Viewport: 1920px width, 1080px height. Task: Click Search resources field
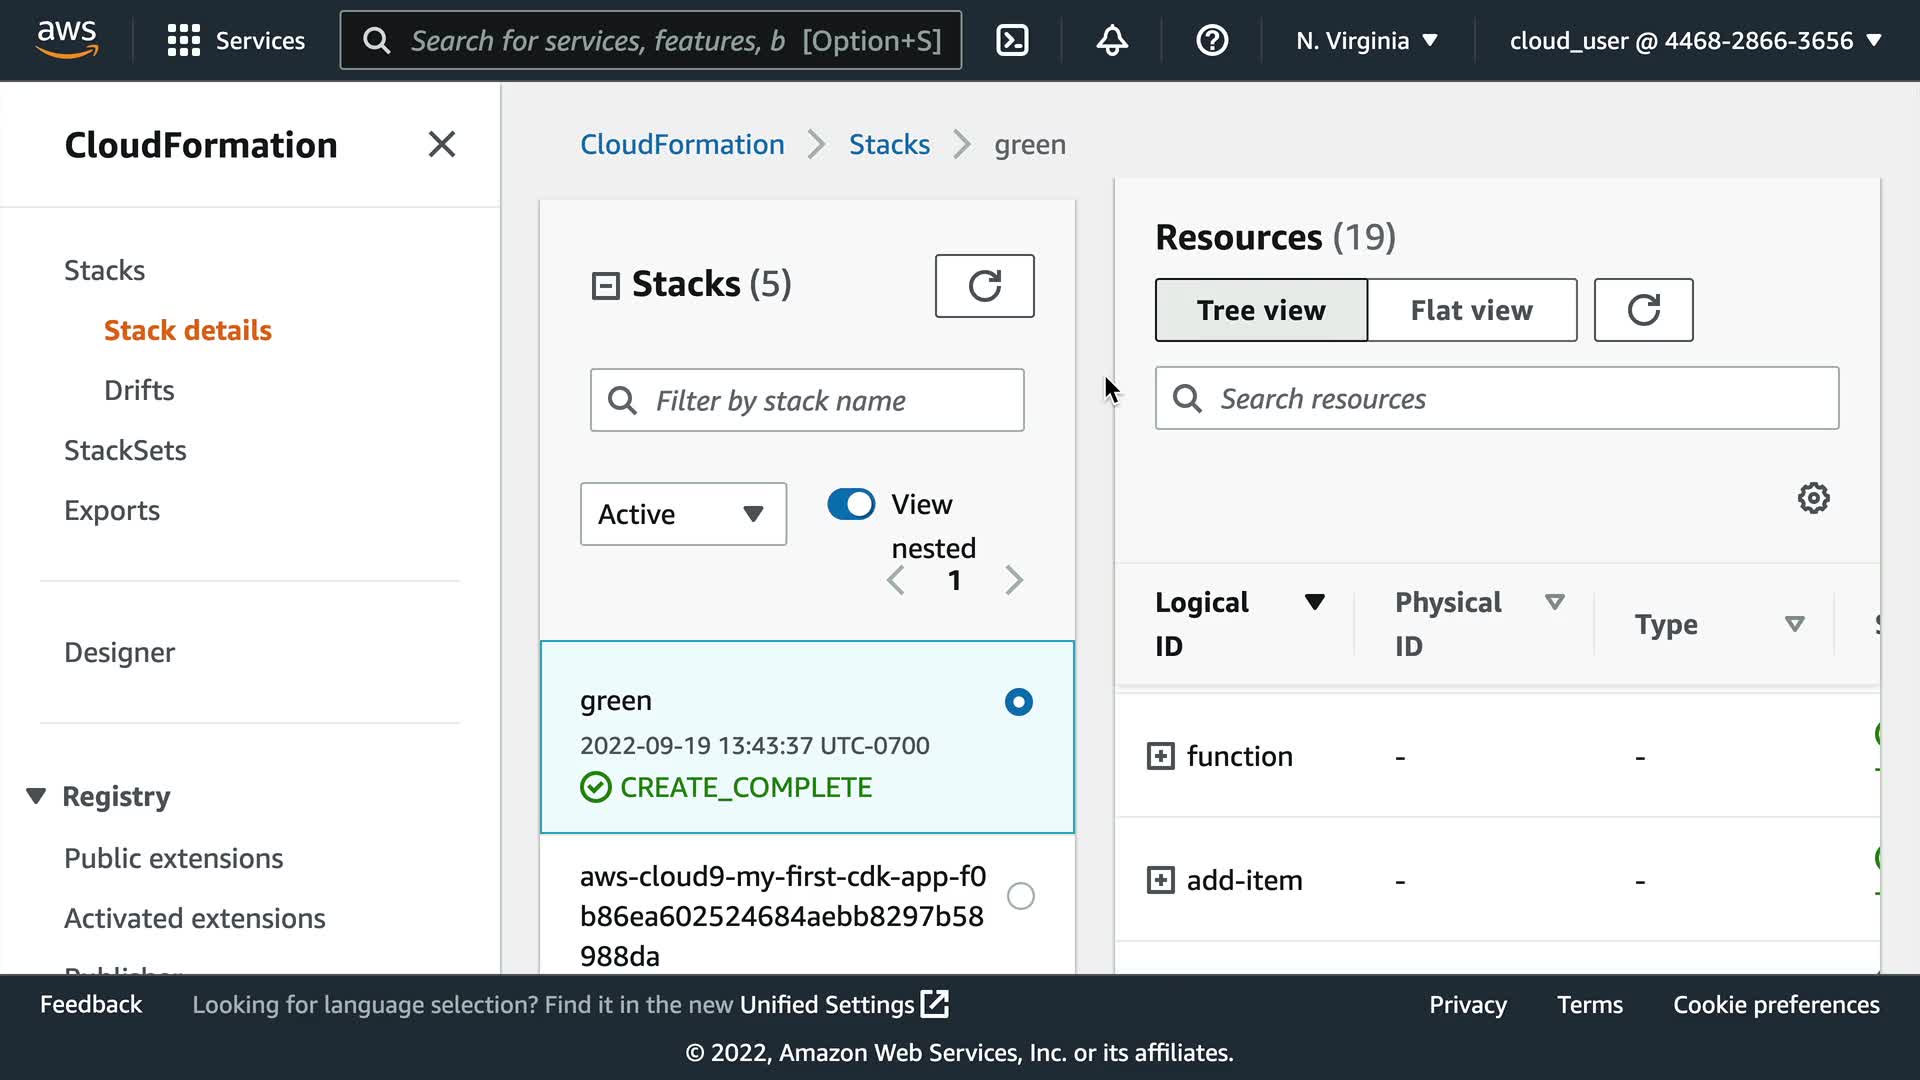[x=1496, y=398]
